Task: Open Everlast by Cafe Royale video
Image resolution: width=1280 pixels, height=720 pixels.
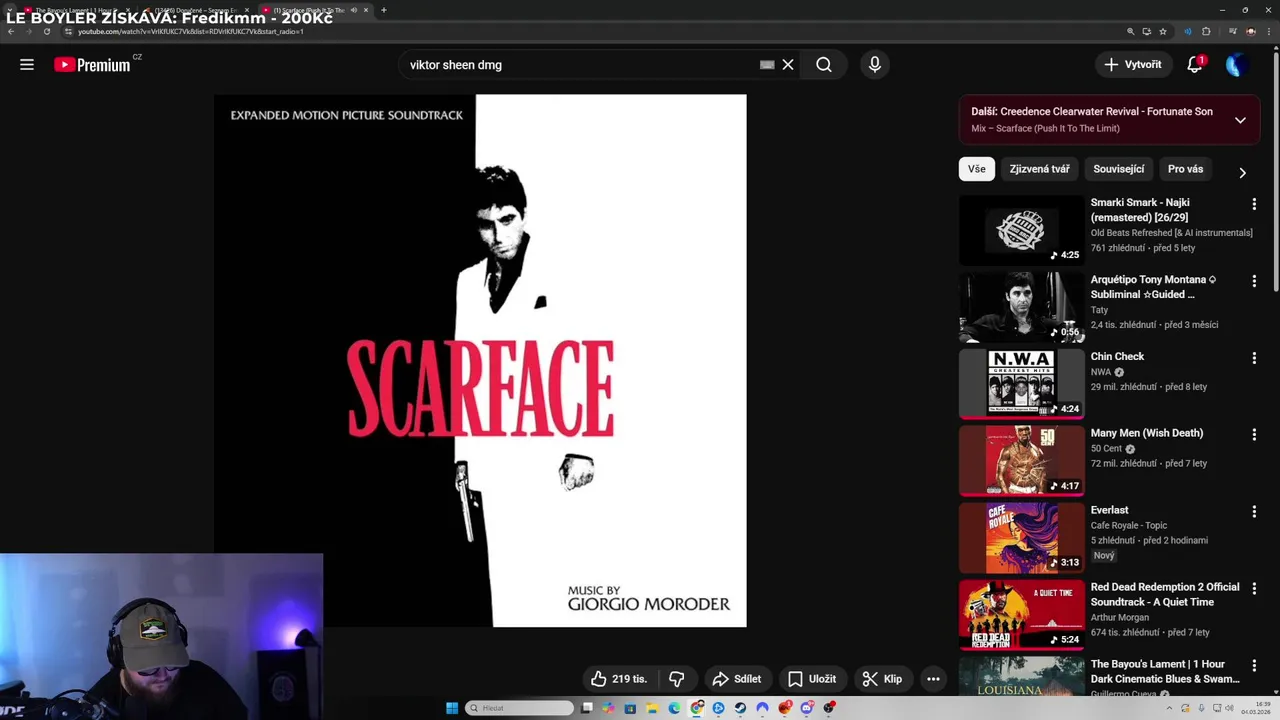Action: [x=1109, y=510]
